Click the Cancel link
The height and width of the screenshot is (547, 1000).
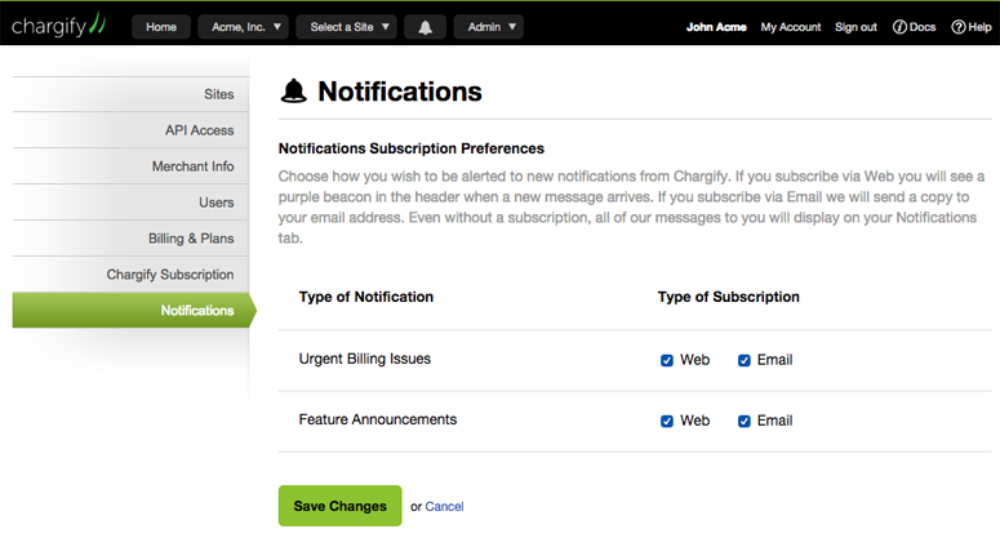[x=444, y=506]
